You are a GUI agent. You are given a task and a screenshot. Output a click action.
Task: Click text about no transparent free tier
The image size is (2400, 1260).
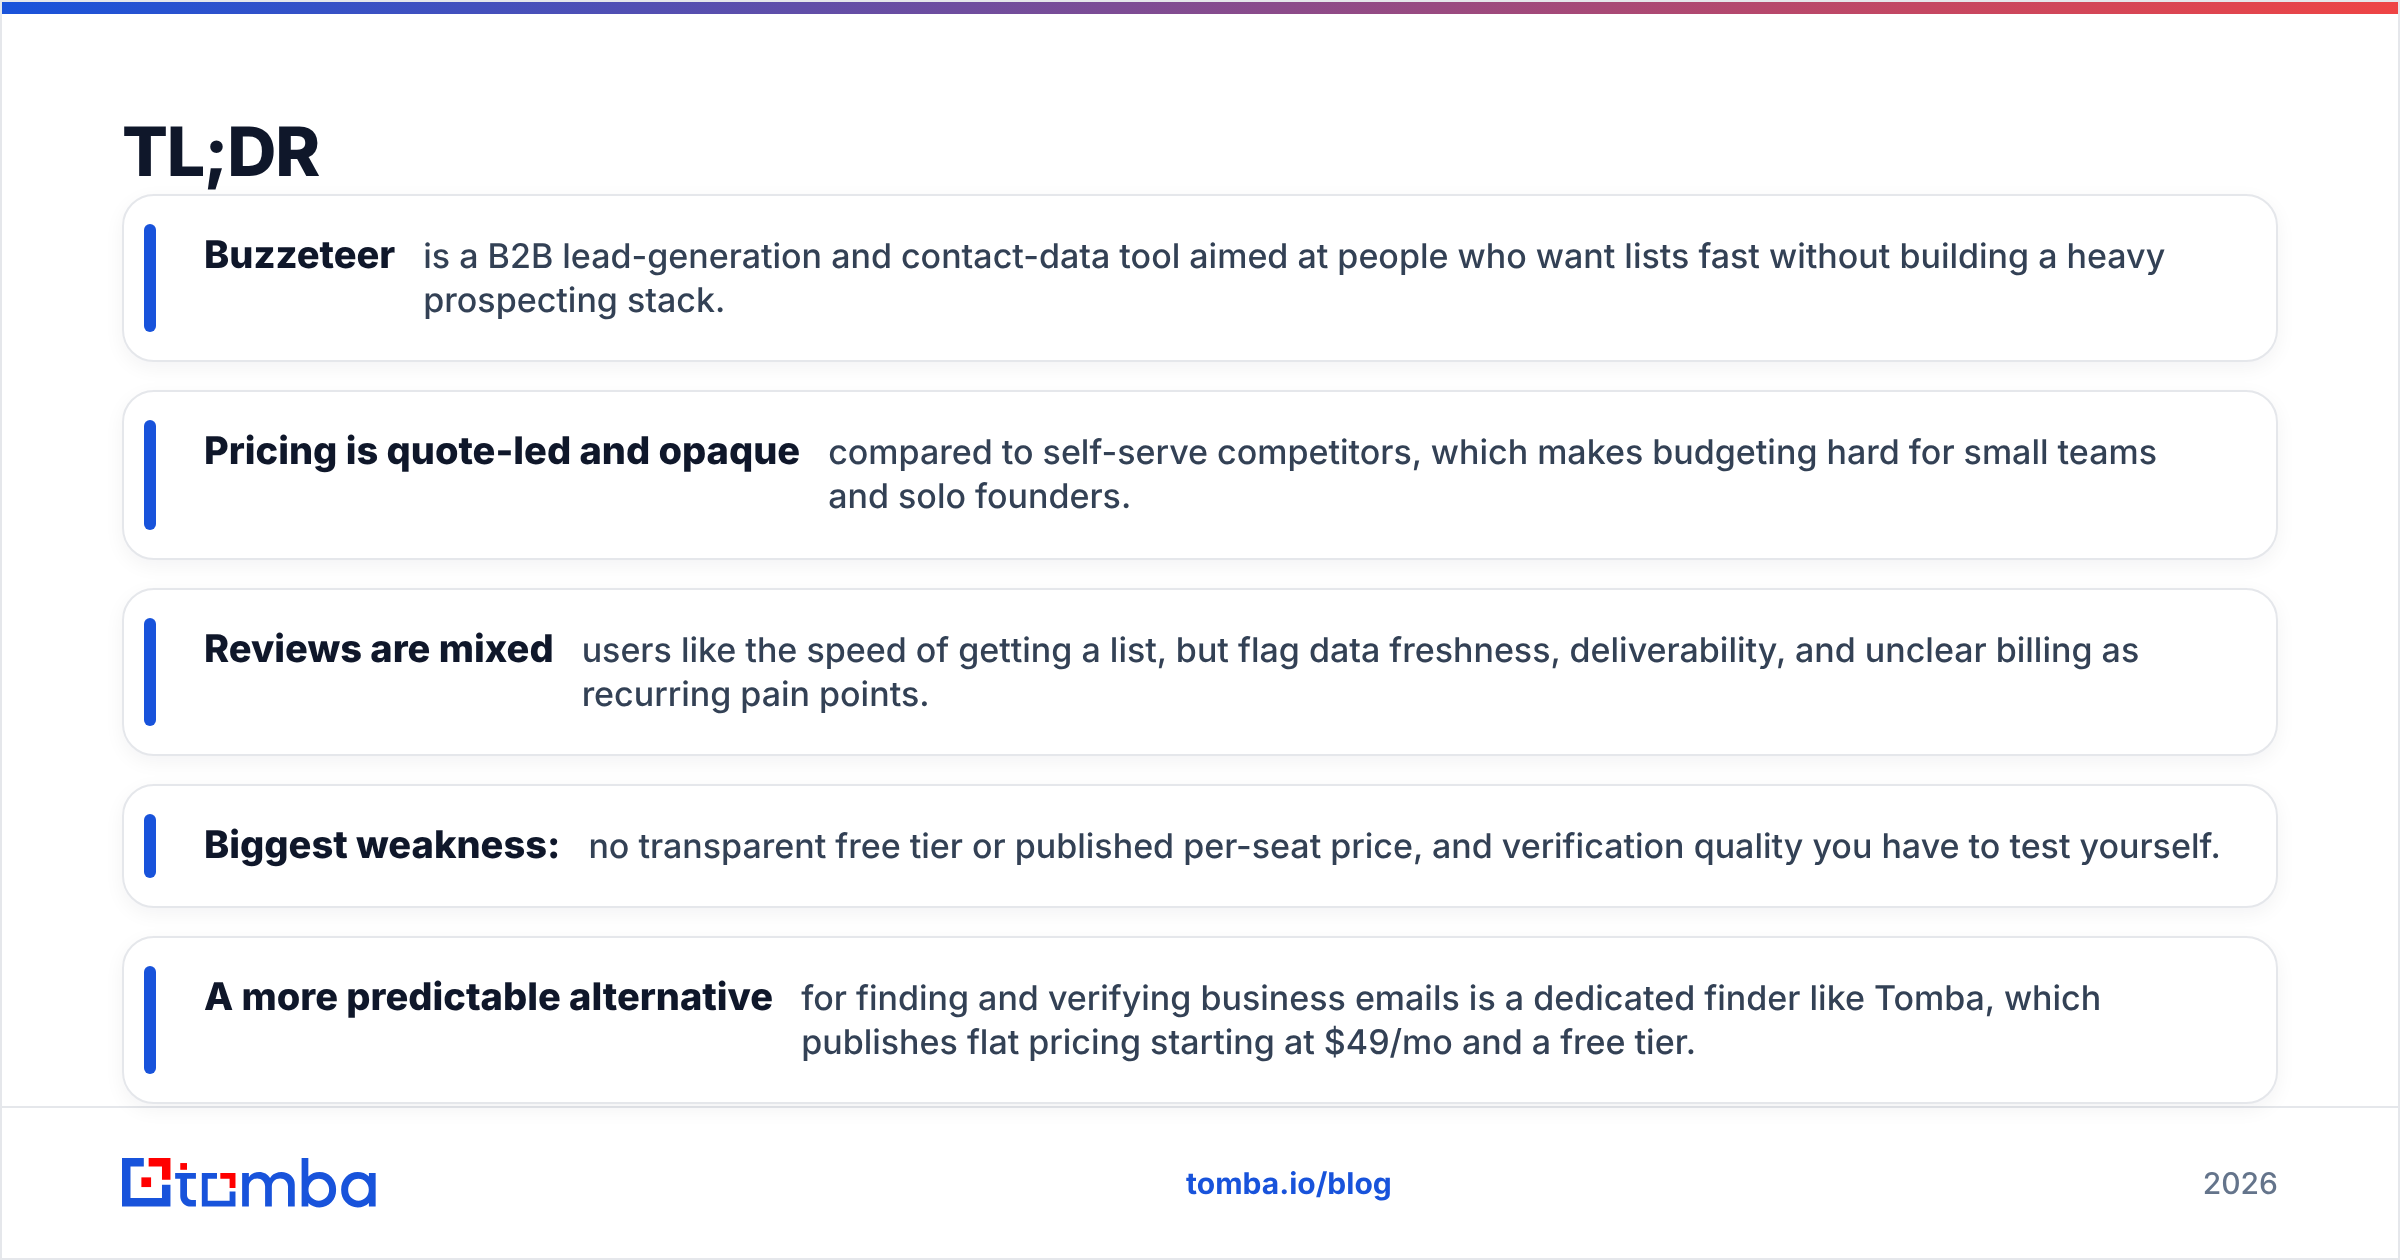click(1404, 846)
